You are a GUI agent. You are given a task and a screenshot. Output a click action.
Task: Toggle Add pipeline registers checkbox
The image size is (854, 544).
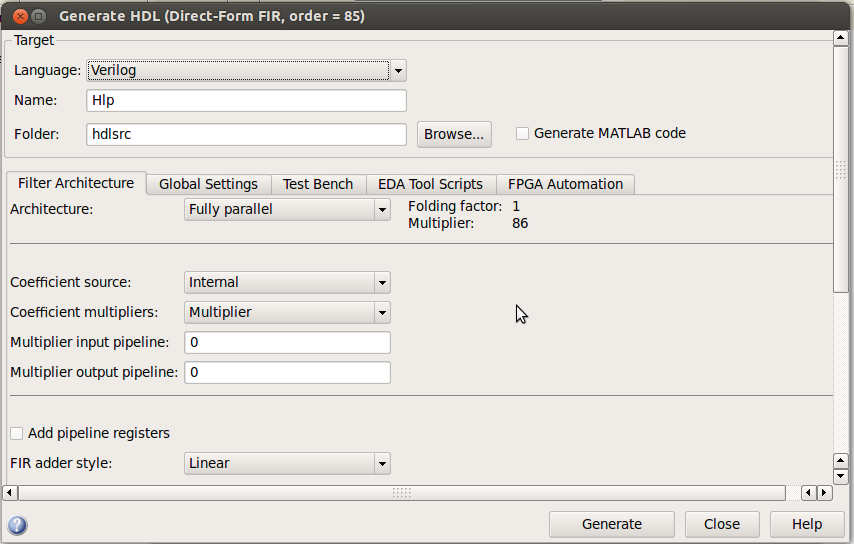coord(16,433)
